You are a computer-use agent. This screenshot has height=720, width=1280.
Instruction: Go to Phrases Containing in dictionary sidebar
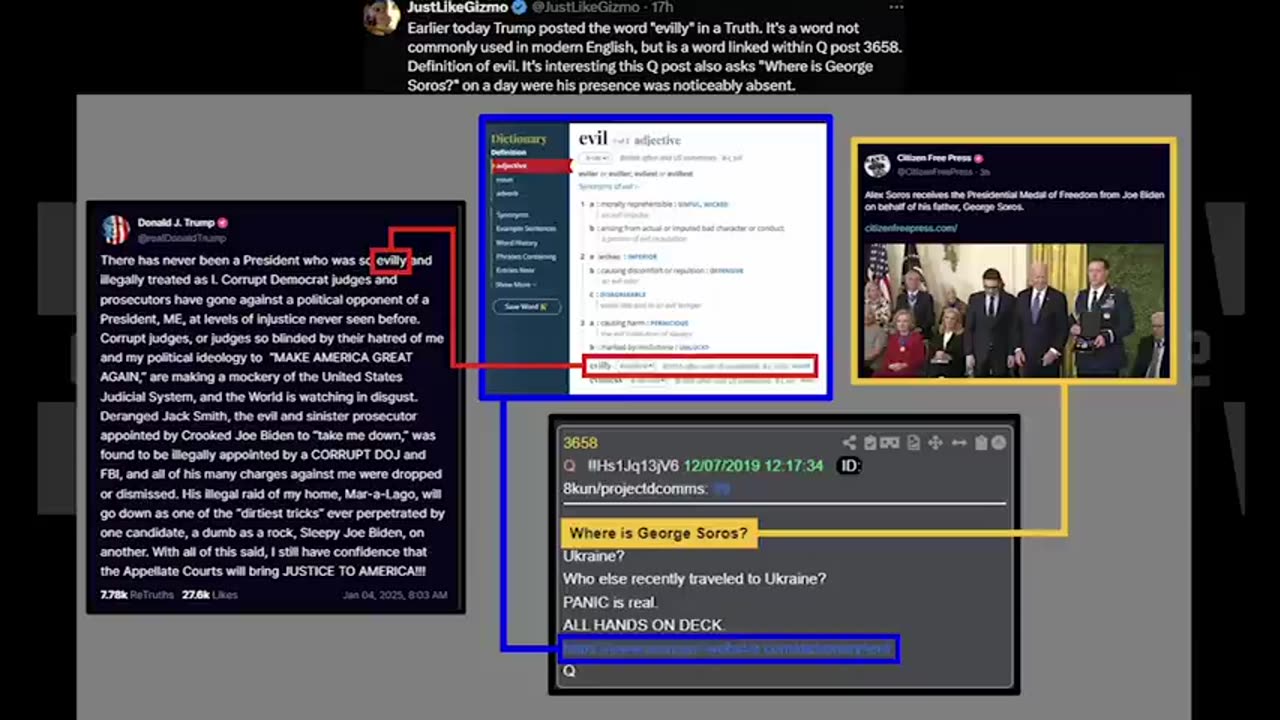pos(524,257)
